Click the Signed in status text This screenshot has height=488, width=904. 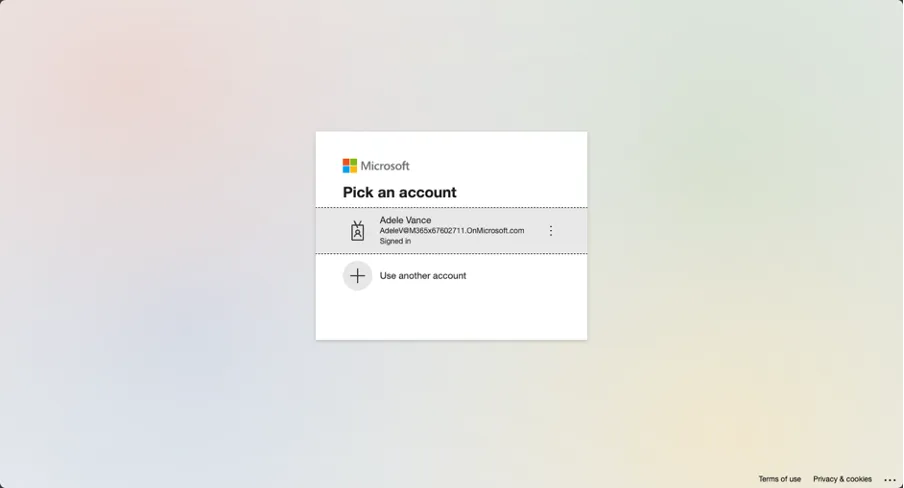point(395,241)
